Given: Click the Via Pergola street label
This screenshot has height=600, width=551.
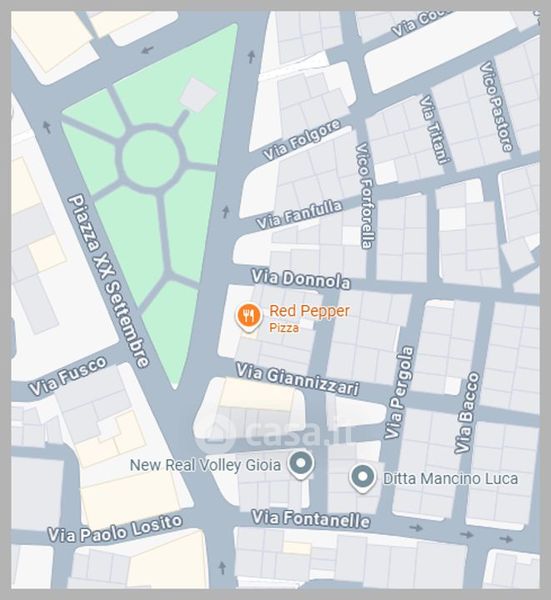Looking at the screenshot, I should [x=399, y=392].
